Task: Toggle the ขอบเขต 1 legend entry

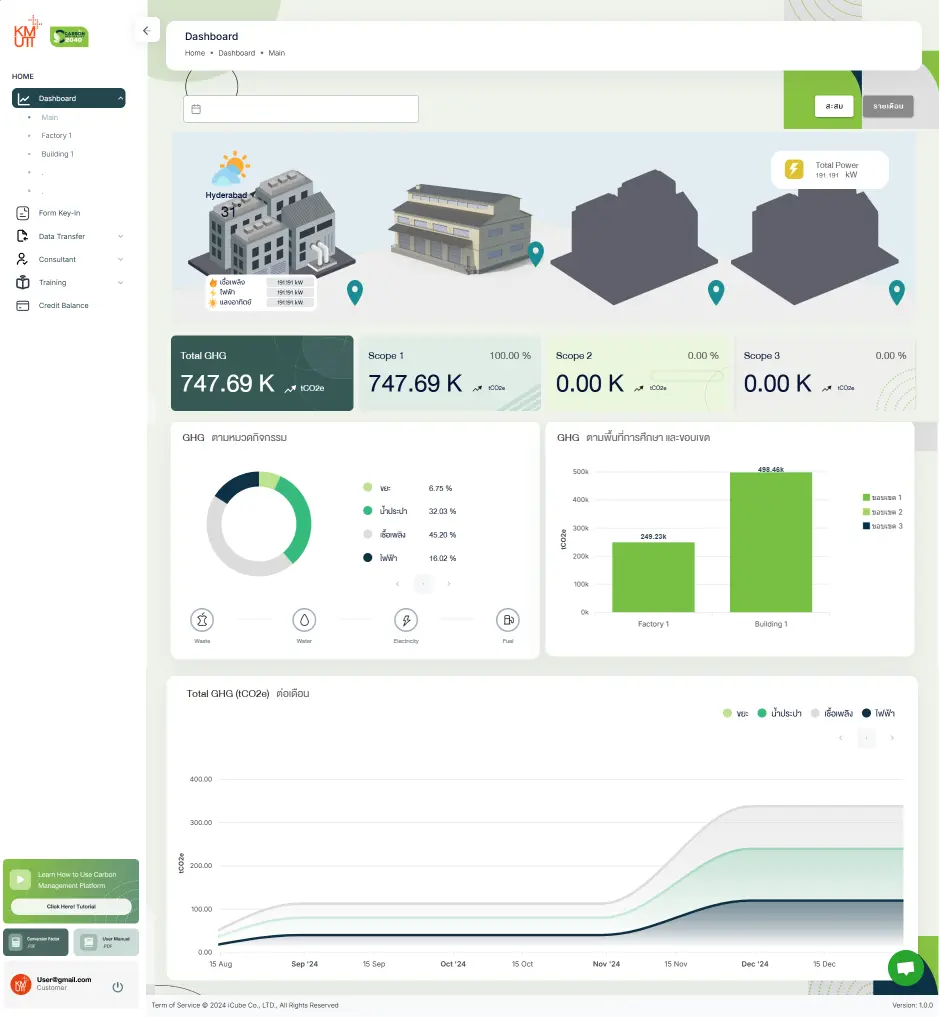Action: (881, 497)
